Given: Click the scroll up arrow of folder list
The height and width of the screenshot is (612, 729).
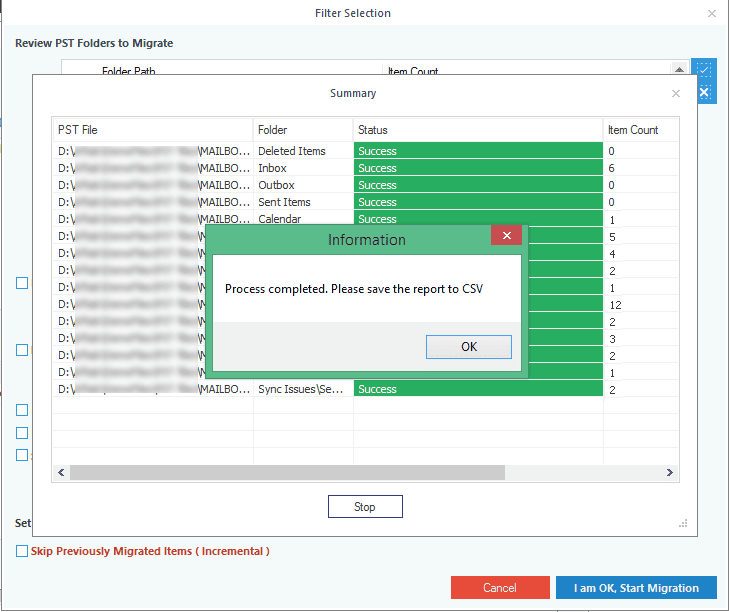Looking at the screenshot, I should click(x=679, y=69).
